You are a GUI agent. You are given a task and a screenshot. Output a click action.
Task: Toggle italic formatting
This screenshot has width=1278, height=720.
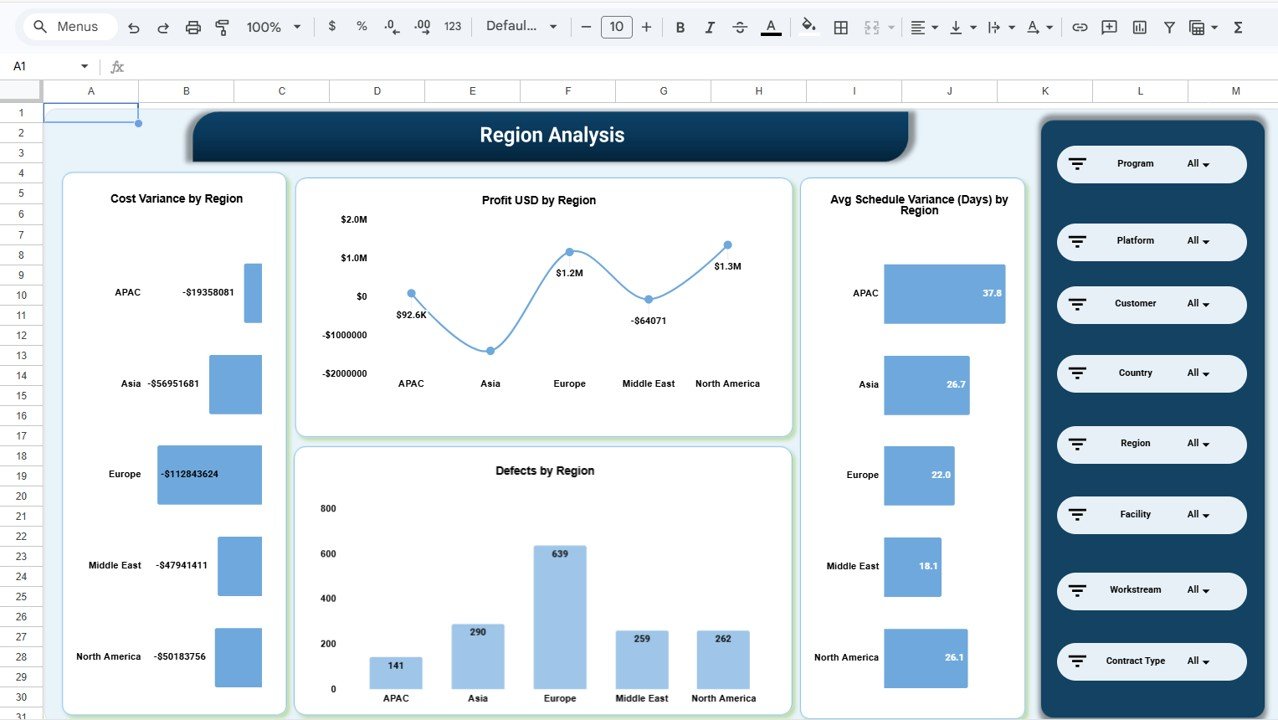(x=710, y=27)
